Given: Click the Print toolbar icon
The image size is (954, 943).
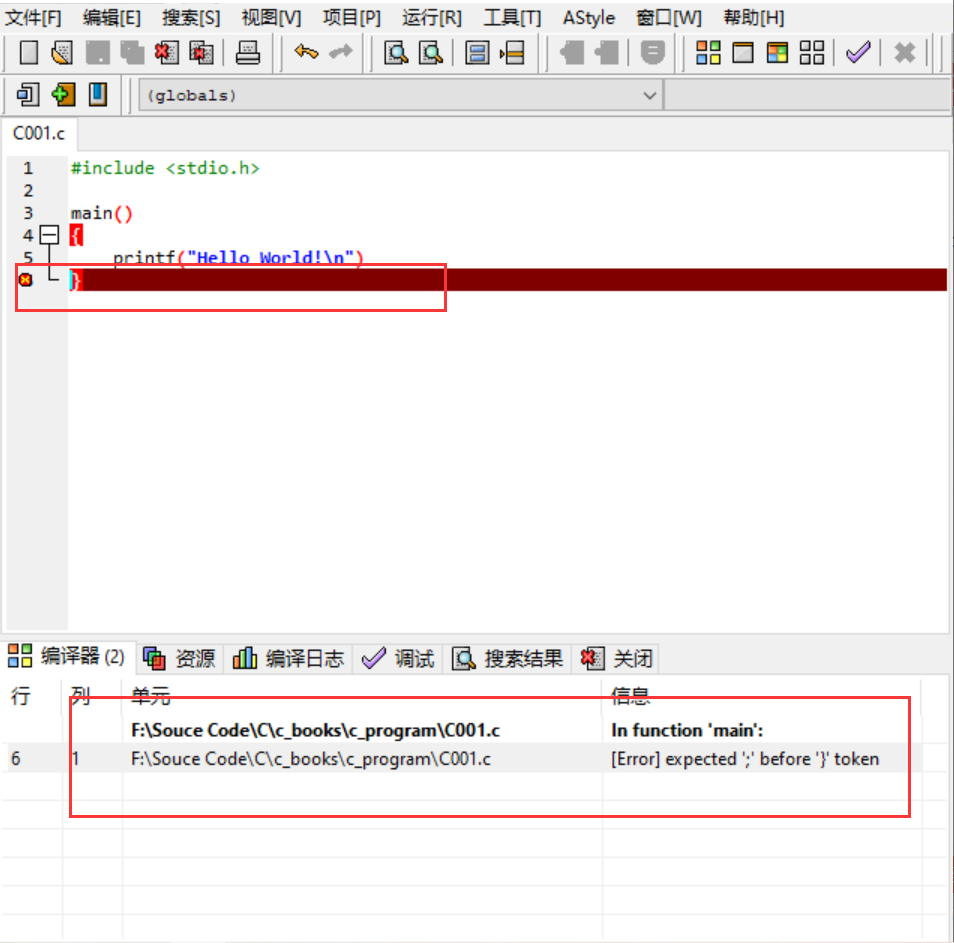Looking at the screenshot, I should coord(248,52).
